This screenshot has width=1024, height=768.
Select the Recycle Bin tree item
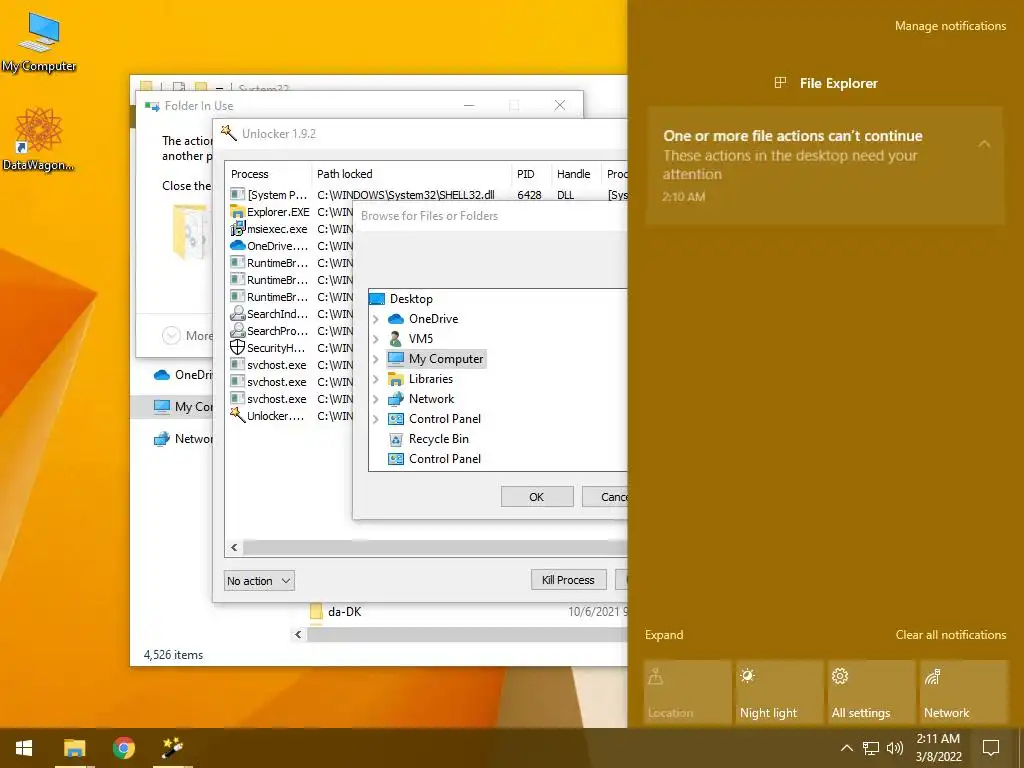(x=438, y=439)
